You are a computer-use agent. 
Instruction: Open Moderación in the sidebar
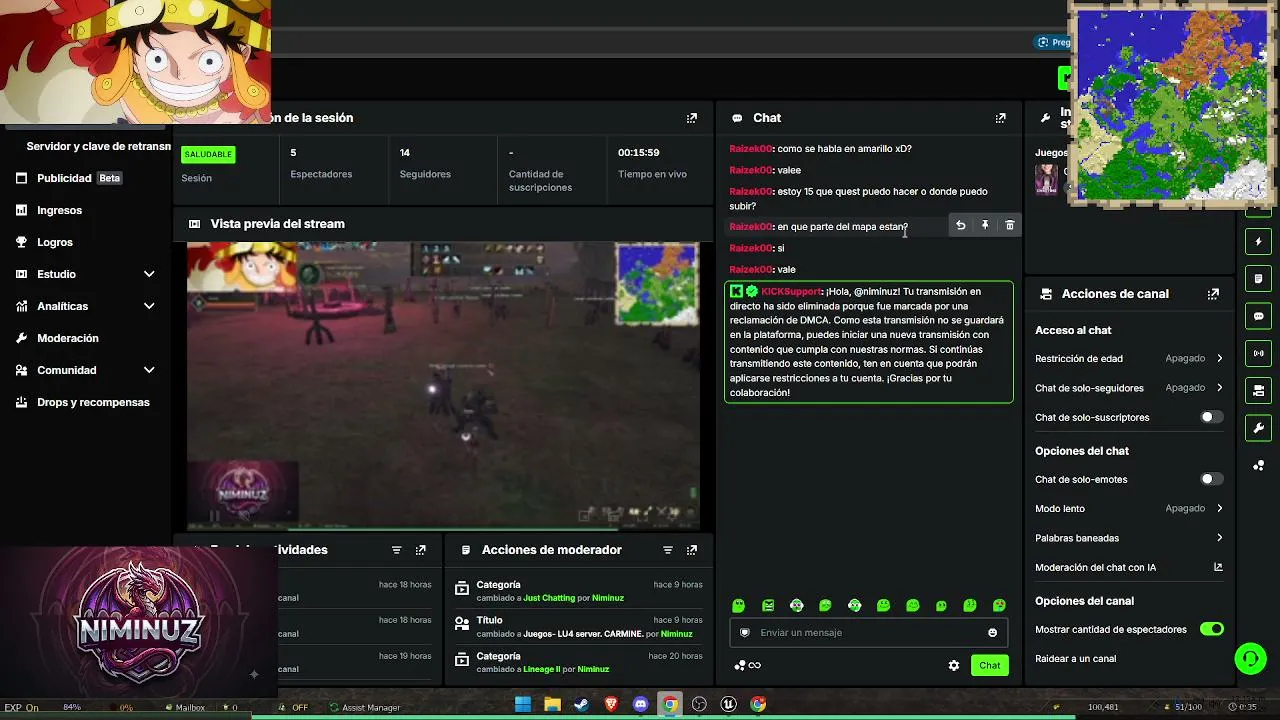pos(68,338)
